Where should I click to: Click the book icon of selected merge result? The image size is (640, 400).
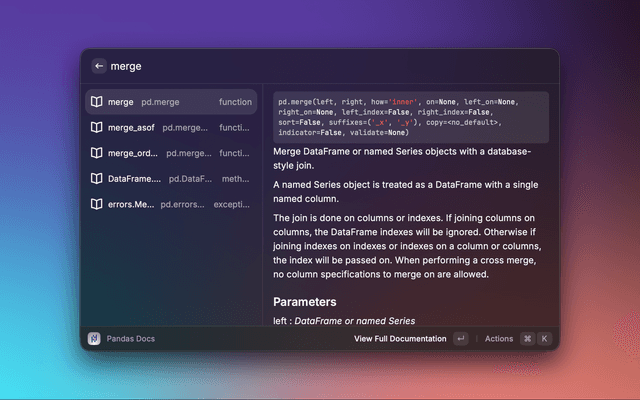(x=96, y=102)
